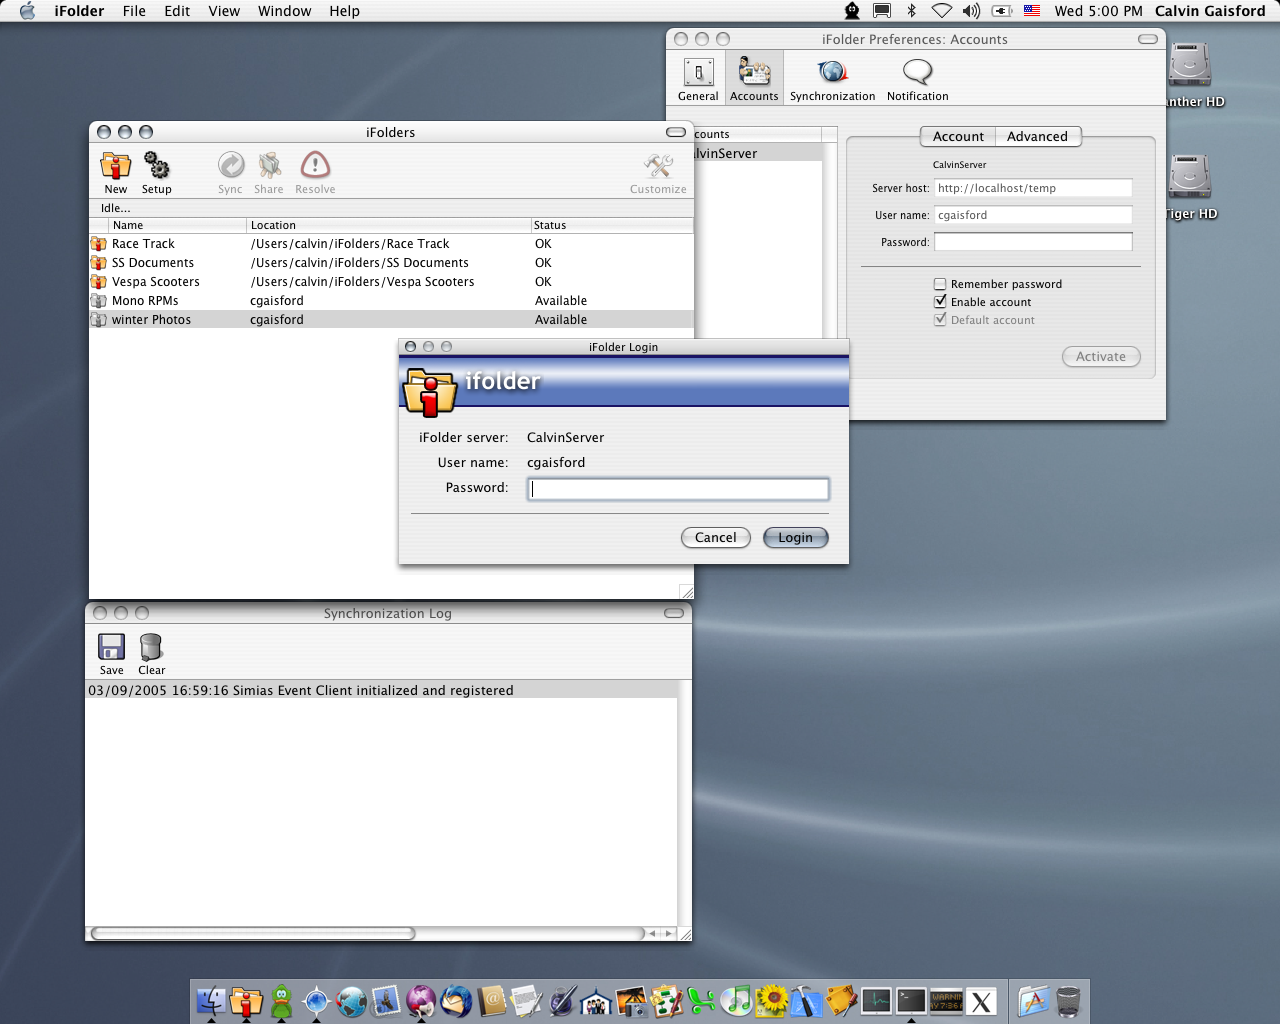Image resolution: width=1280 pixels, height=1024 pixels.
Task: Click User name field in Preferences
Action: coord(1033,215)
